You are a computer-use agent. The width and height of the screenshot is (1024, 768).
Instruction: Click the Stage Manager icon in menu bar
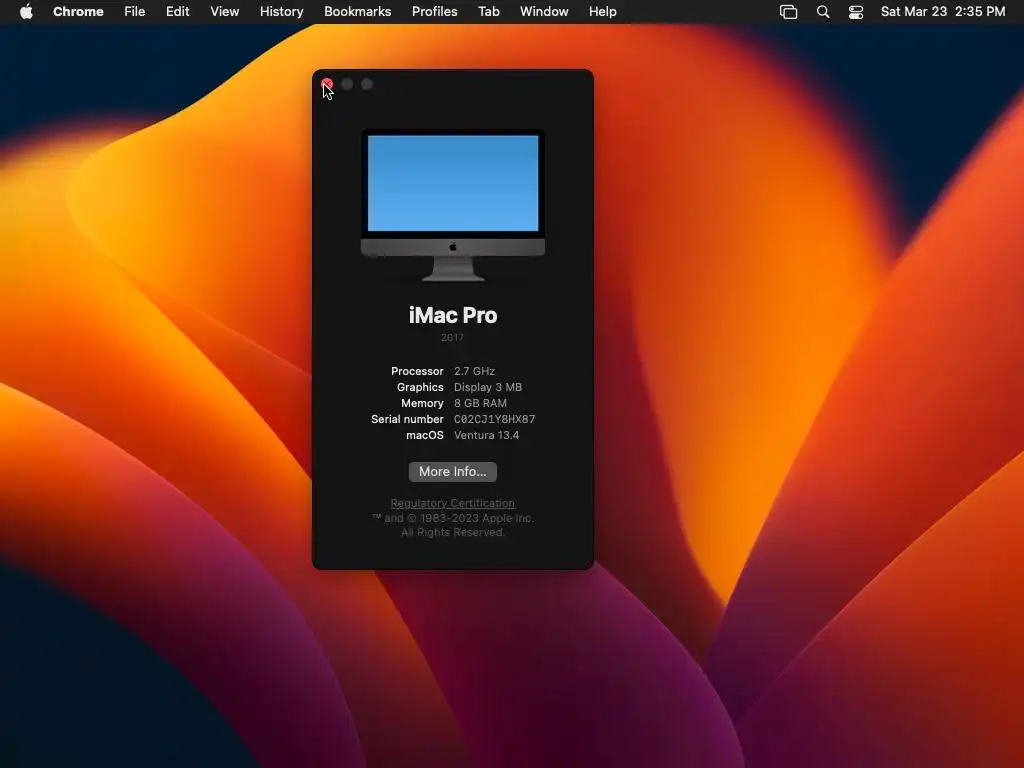coord(788,12)
